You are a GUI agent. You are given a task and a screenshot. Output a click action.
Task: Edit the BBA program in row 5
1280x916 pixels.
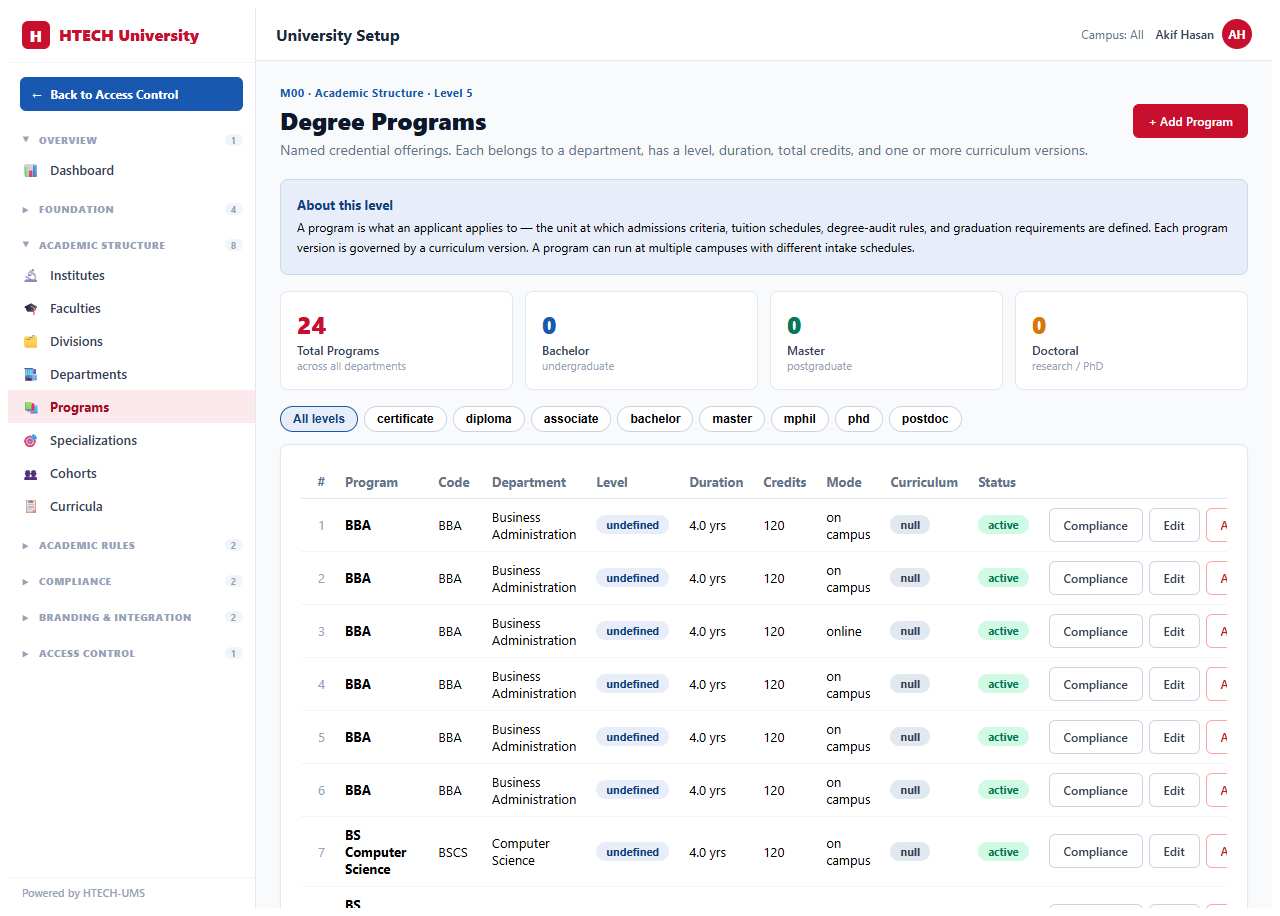click(1174, 737)
